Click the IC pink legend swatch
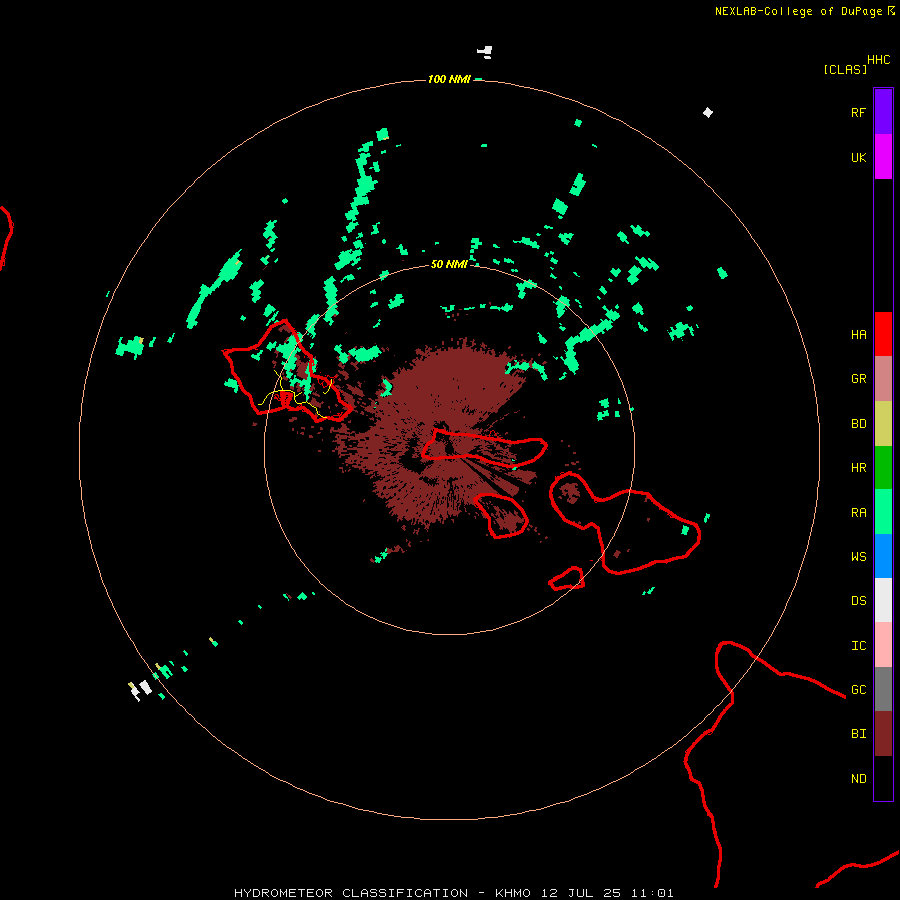This screenshot has width=900, height=900. (x=883, y=645)
